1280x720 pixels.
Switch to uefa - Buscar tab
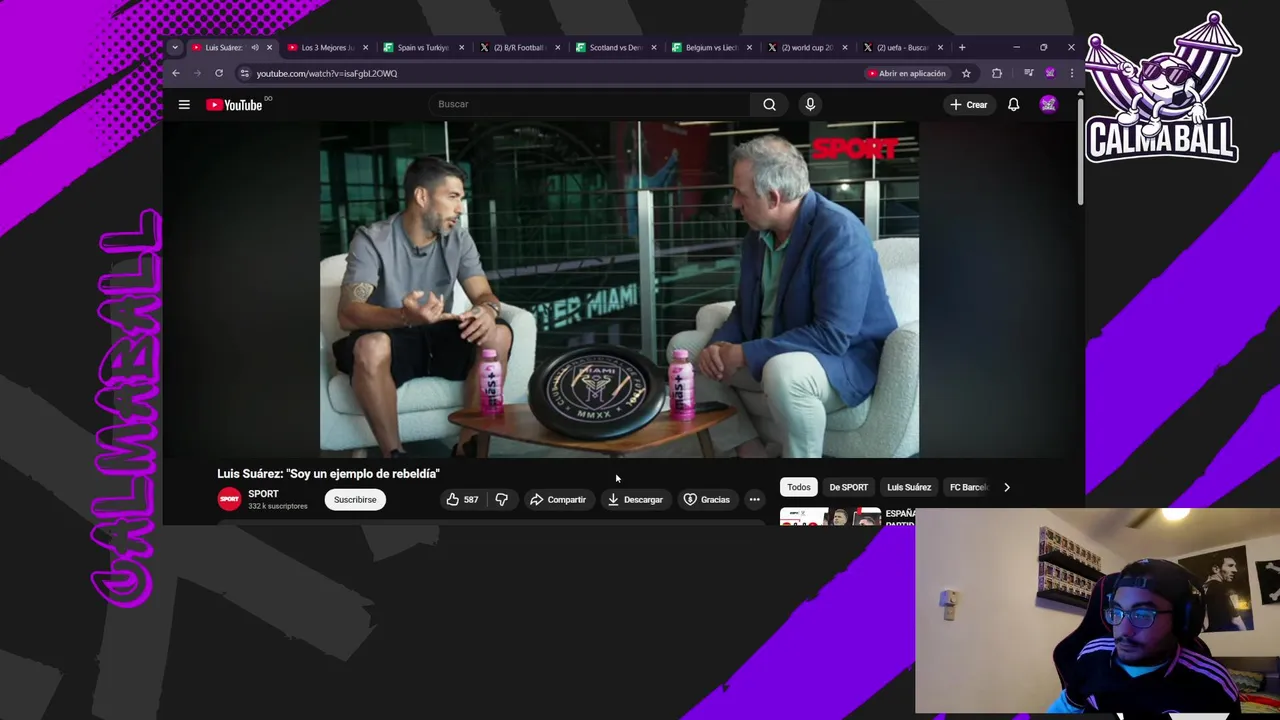click(903, 47)
